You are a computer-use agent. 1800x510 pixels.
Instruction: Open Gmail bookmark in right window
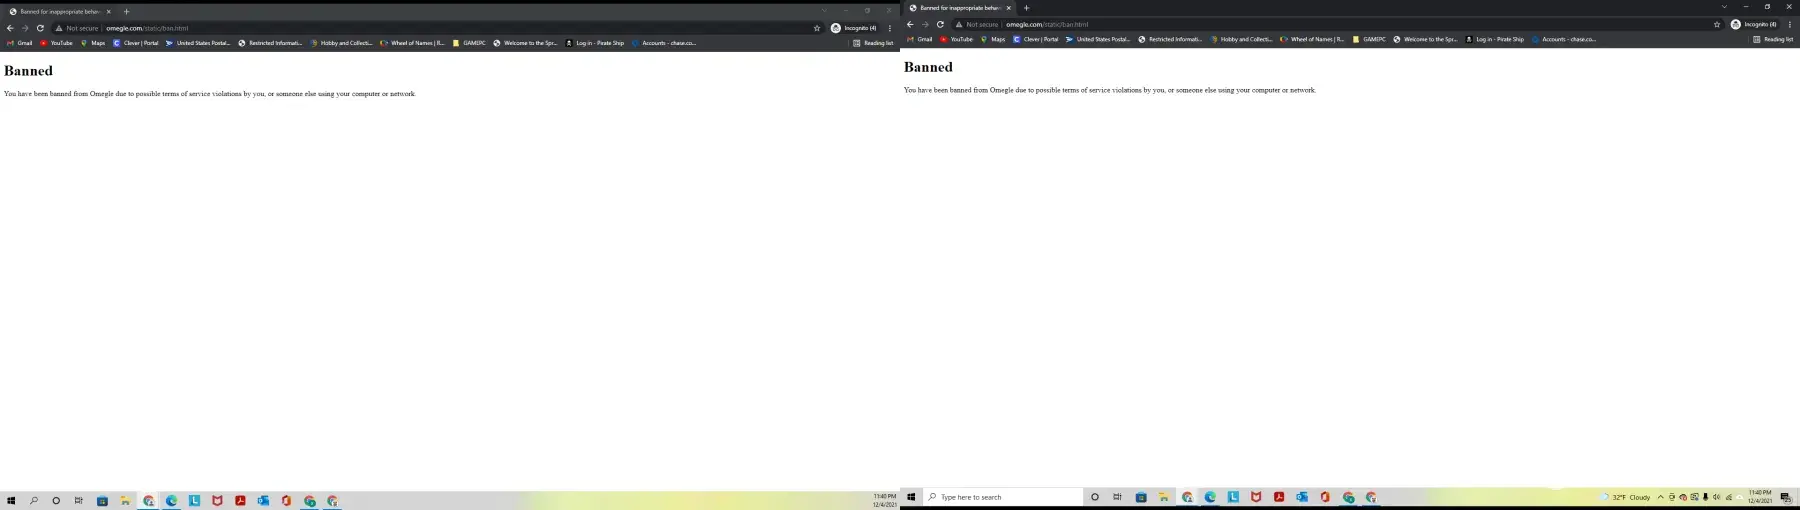tap(919, 39)
